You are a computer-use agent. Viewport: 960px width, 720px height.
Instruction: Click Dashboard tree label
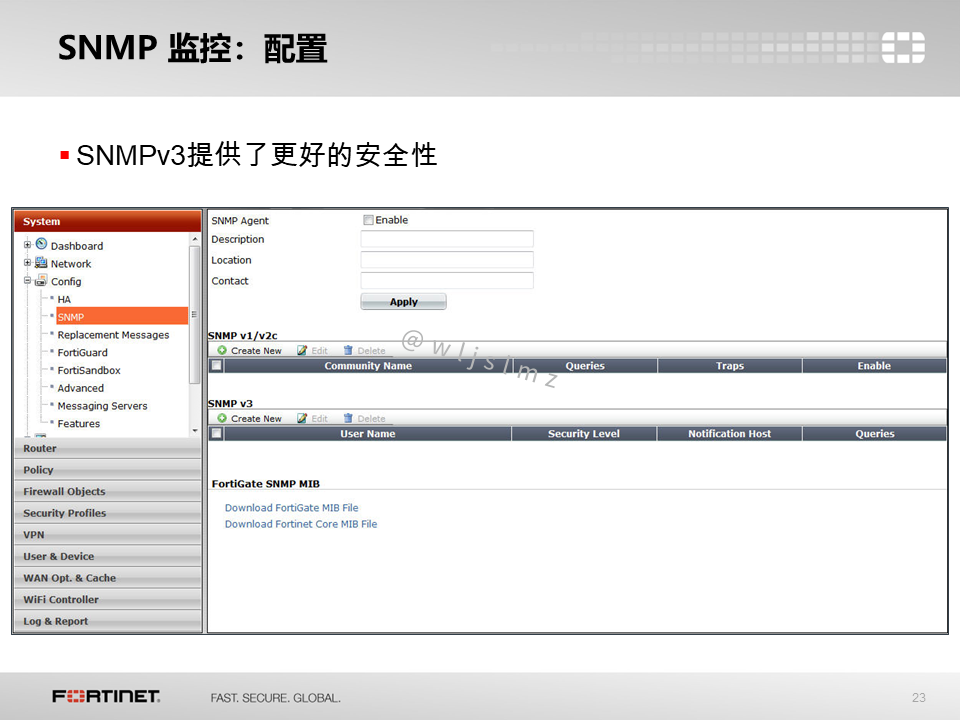pyautogui.click(x=77, y=246)
